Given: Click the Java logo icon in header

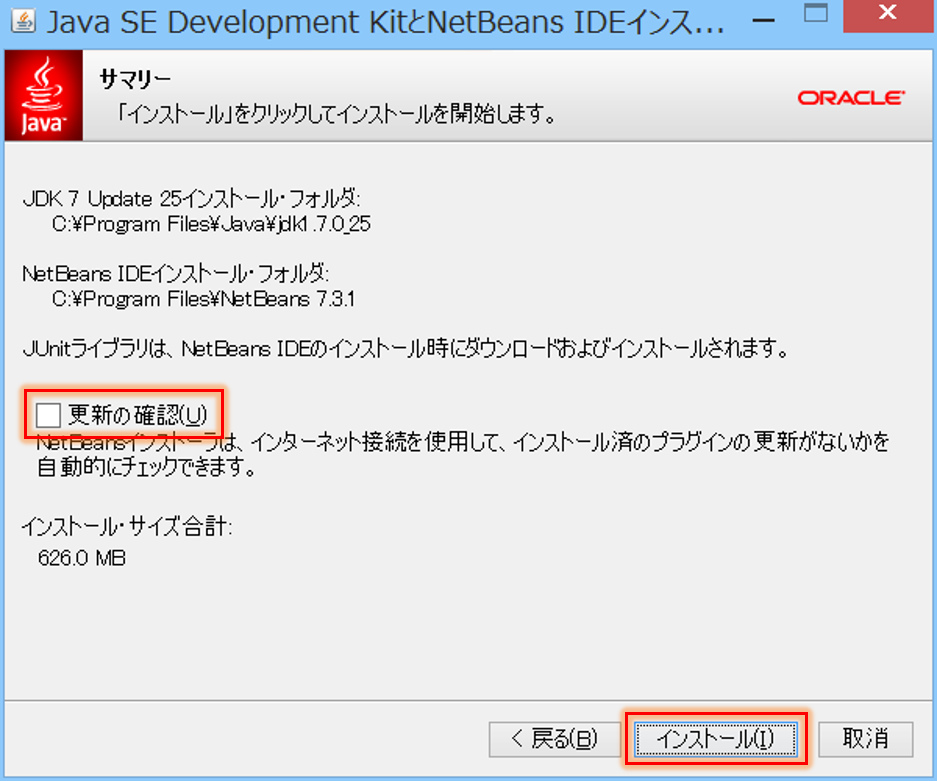Looking at the screenshot, I should (44, 96).
